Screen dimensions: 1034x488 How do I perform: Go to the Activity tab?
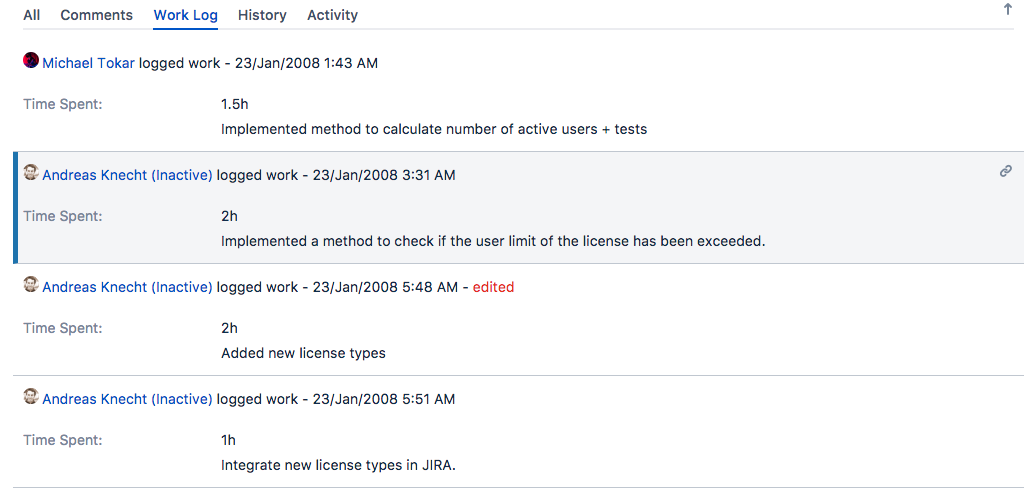point(332,15)
